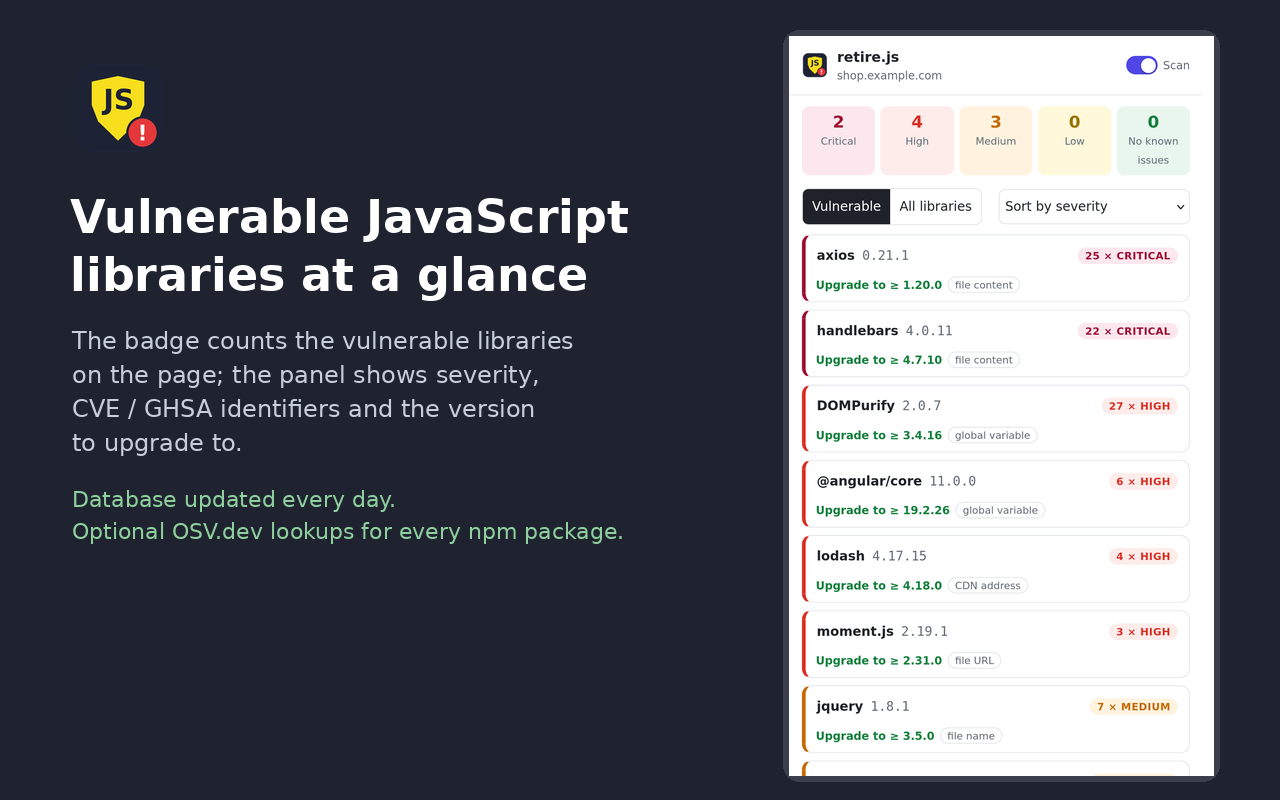
Task: Click Upgrade to ≥ 1.20.0 text
Action: pyautogui.click(x=879, y=285)
